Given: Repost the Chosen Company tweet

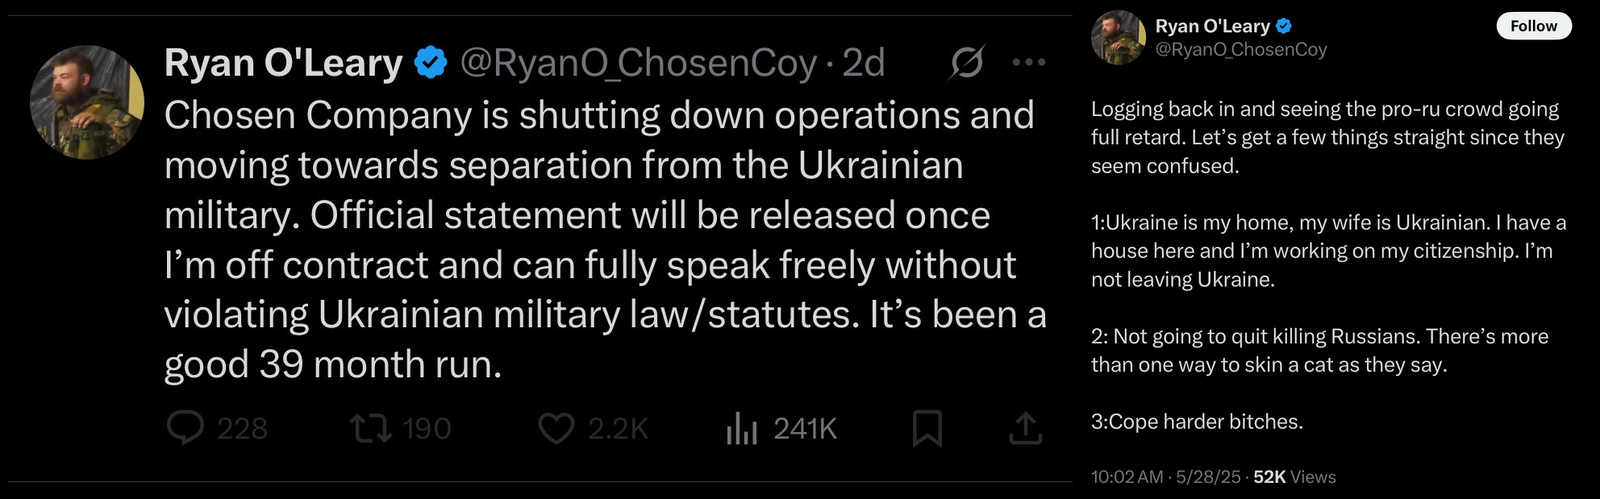Looking at the screenshot, I should [370, 429].
